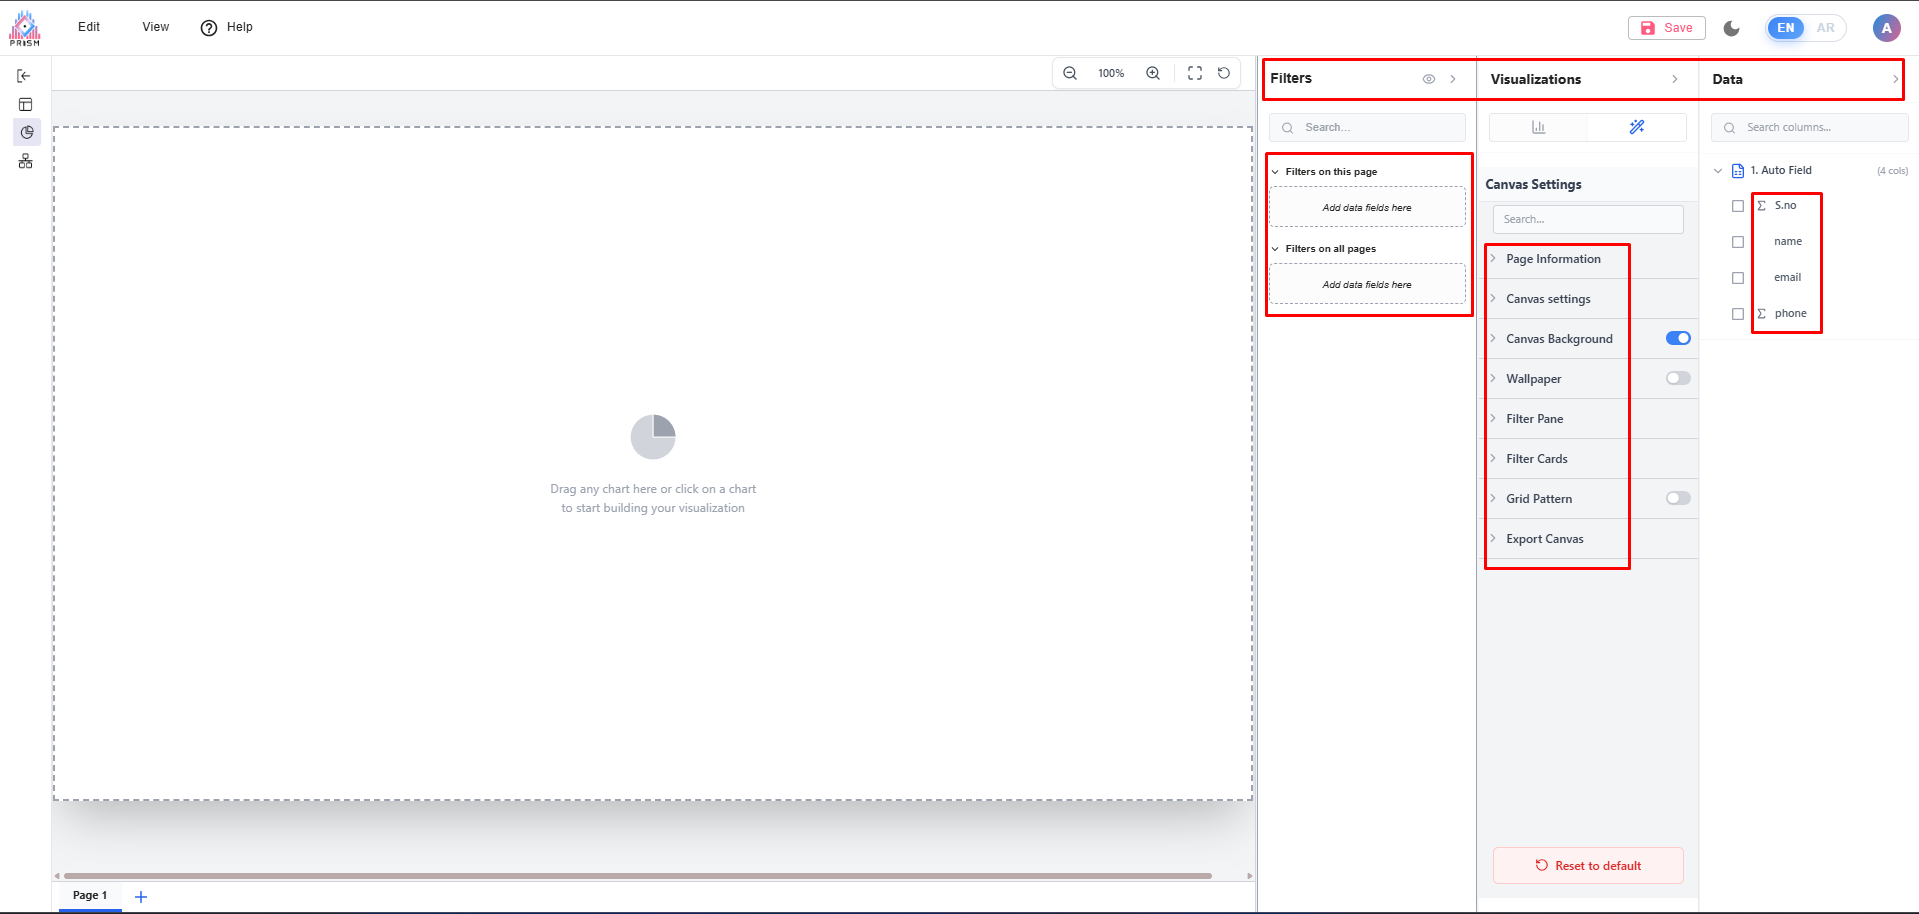Image resolution: width=1919 pixels, height=914 pixels.
Task: Toggle Filters pane eye visibility icon
Action: point(1429,79)
